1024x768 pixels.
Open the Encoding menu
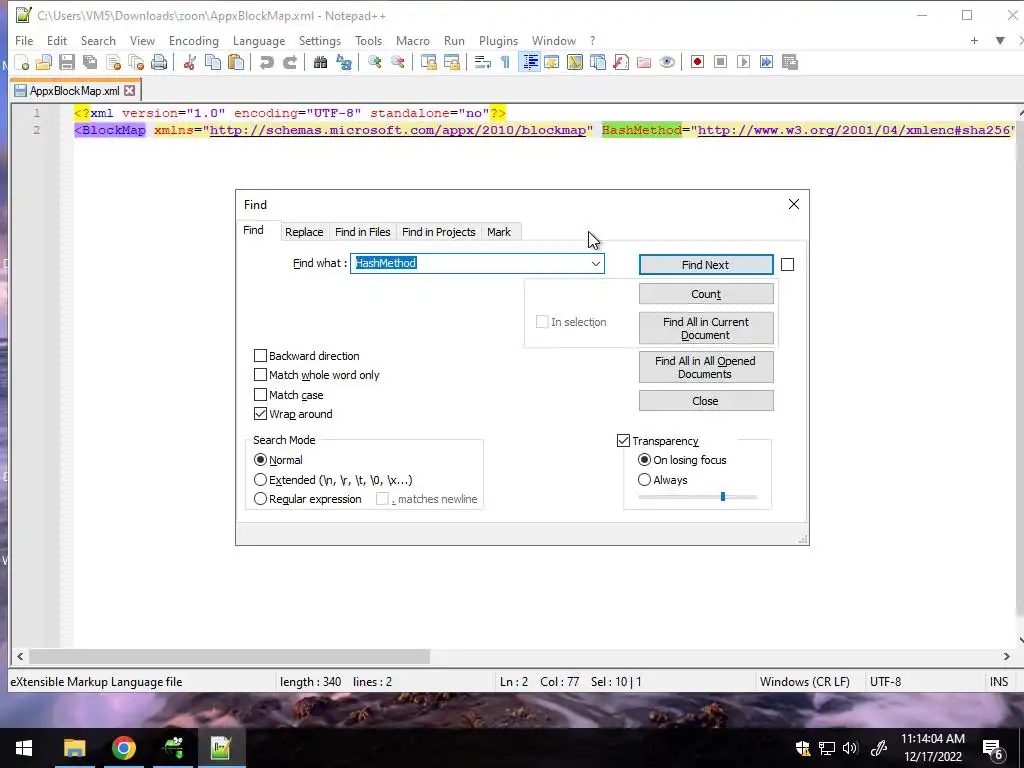[194, 40]
